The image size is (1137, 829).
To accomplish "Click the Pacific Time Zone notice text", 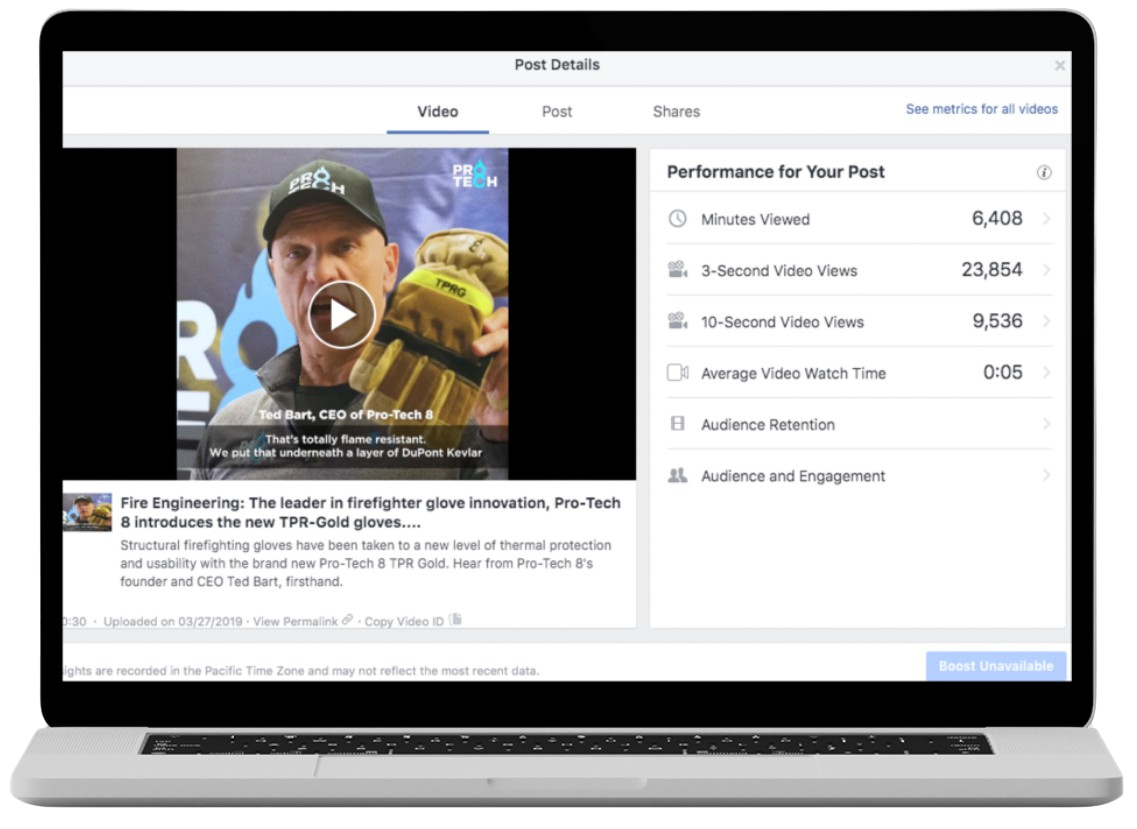I will click(x=301, y=671).
